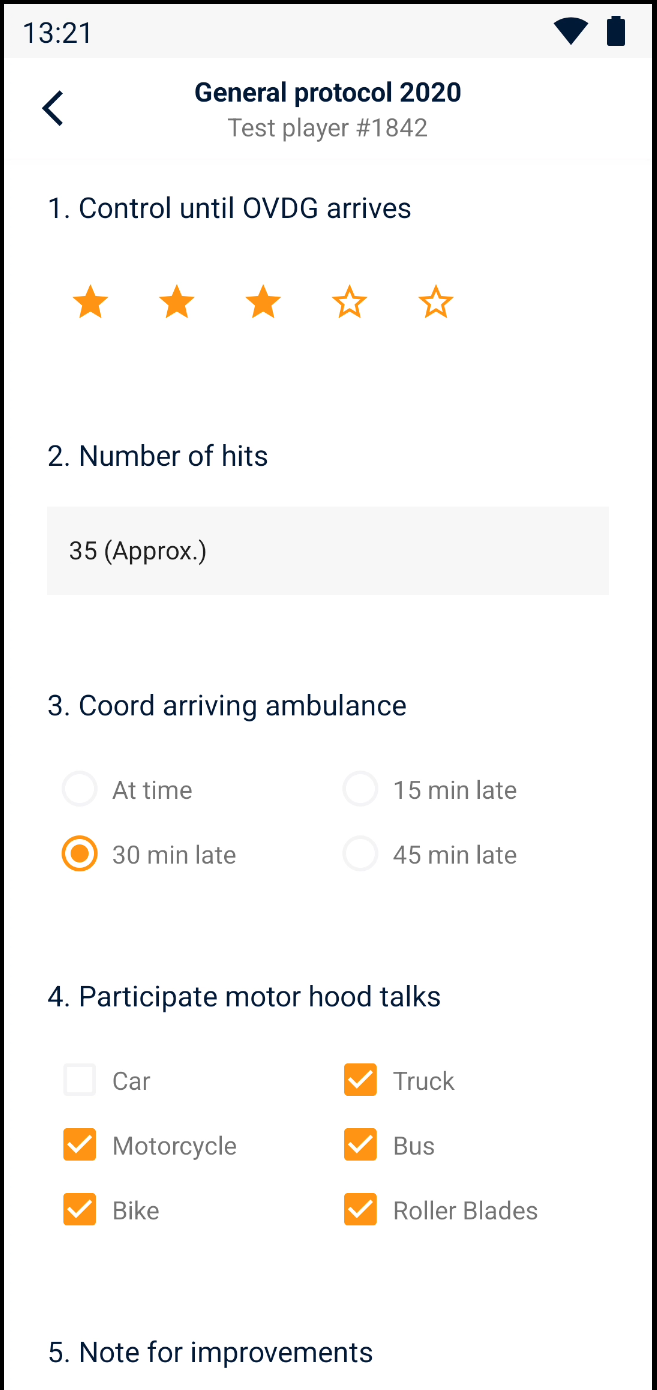Uncheck the Bike checkbox
Screen dimensions: 657x1390
pos(80,1211)
